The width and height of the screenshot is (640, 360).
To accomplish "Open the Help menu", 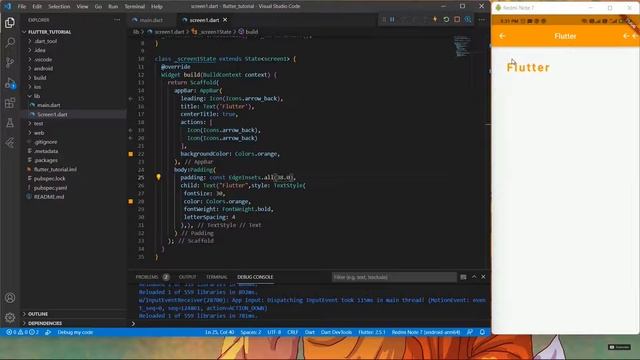I will tap(157, 7).
